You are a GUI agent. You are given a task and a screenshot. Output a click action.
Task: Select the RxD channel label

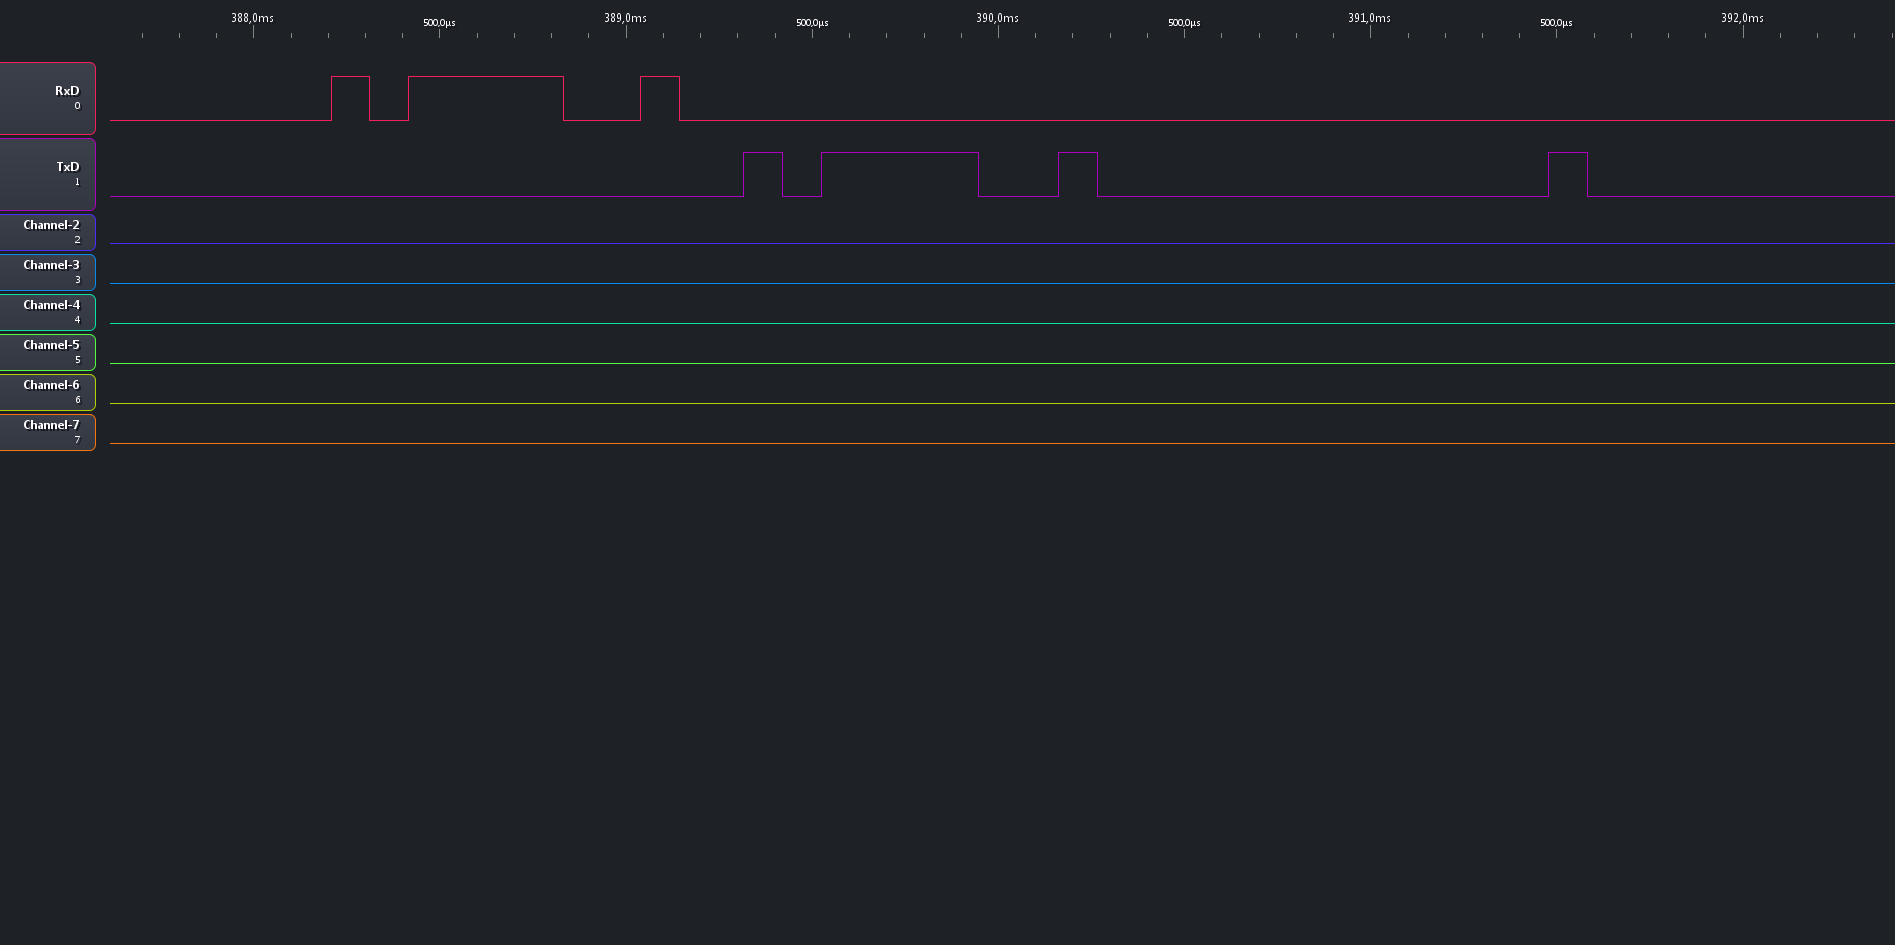click(47, 98)
